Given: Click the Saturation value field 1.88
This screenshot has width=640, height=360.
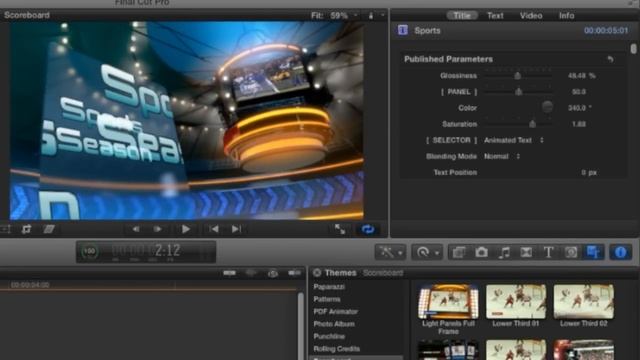Looking at the screenshot, I should coord(579,124).
